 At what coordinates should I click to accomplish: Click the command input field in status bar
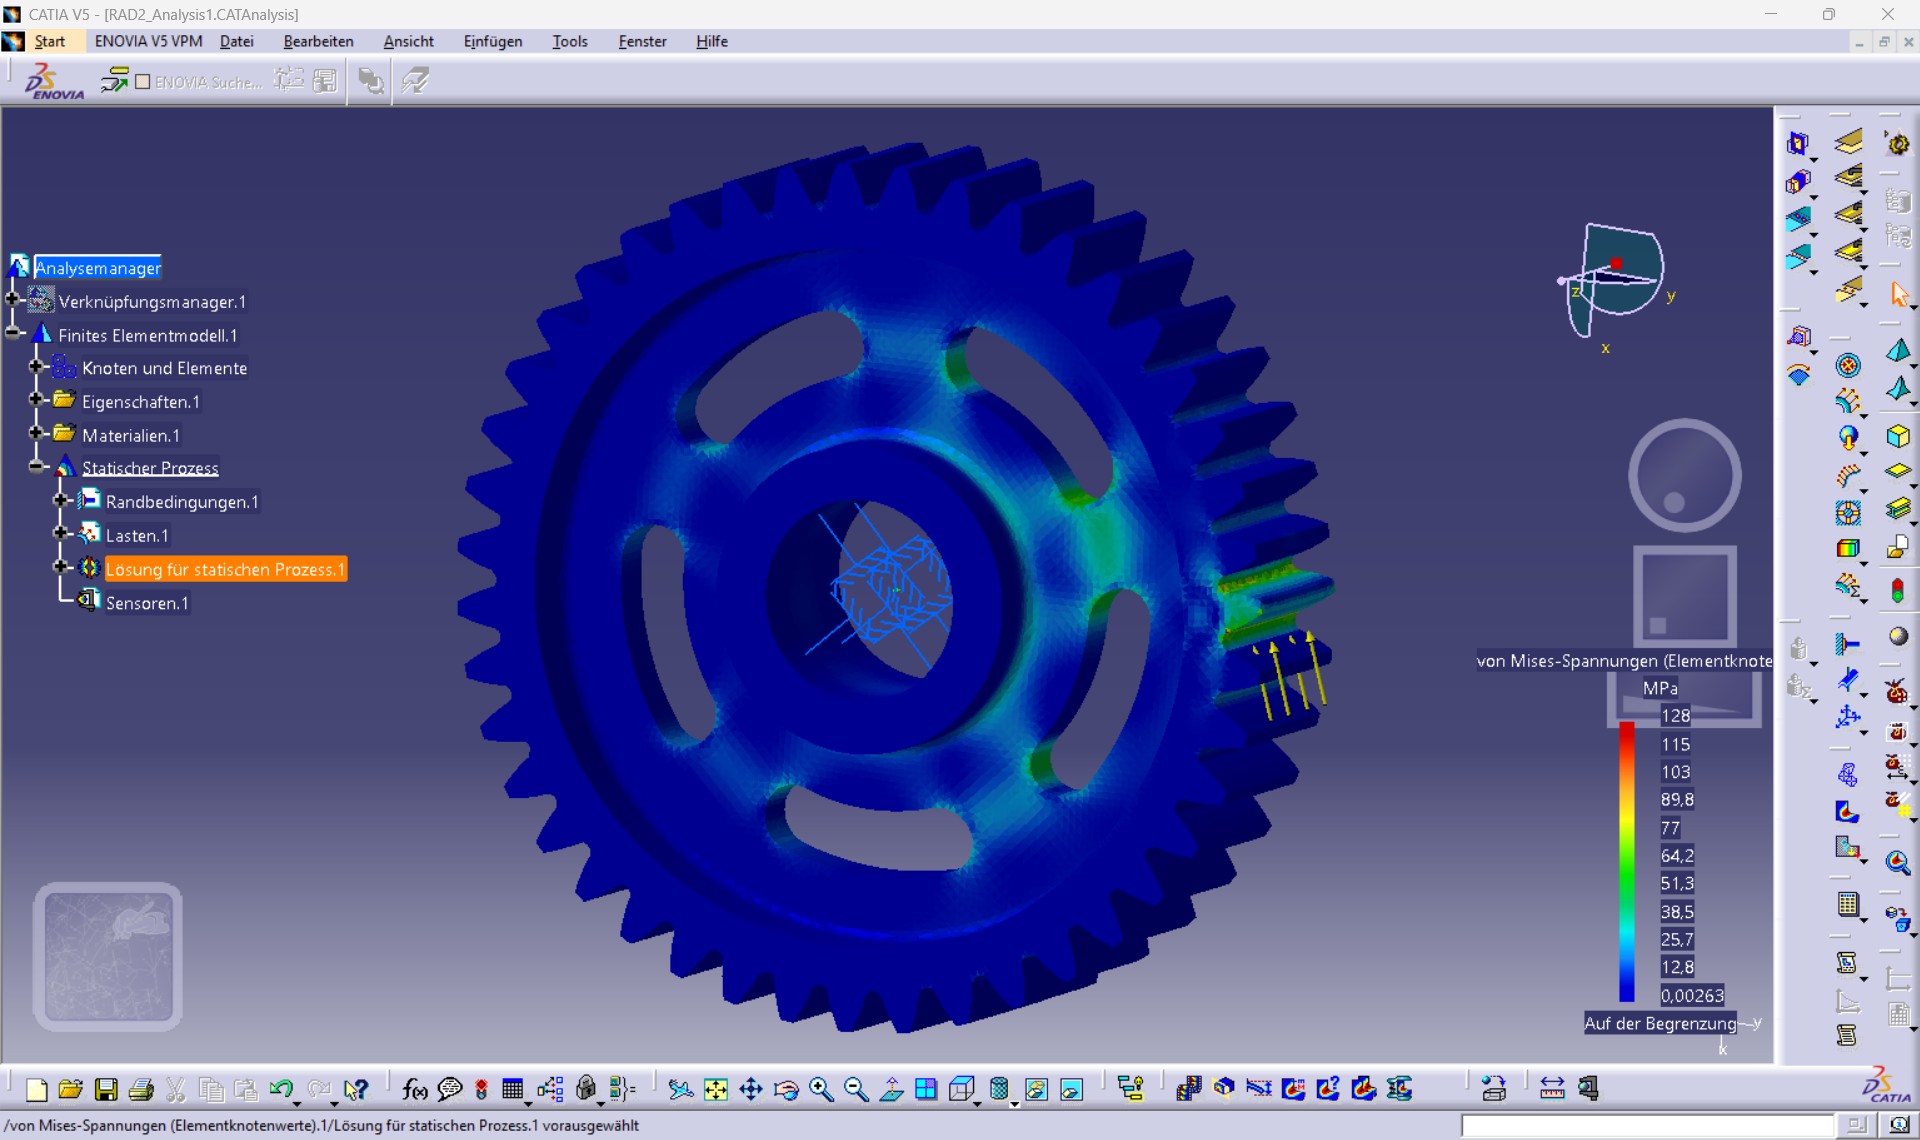pyautogui.click(x=1648, y=1126)
